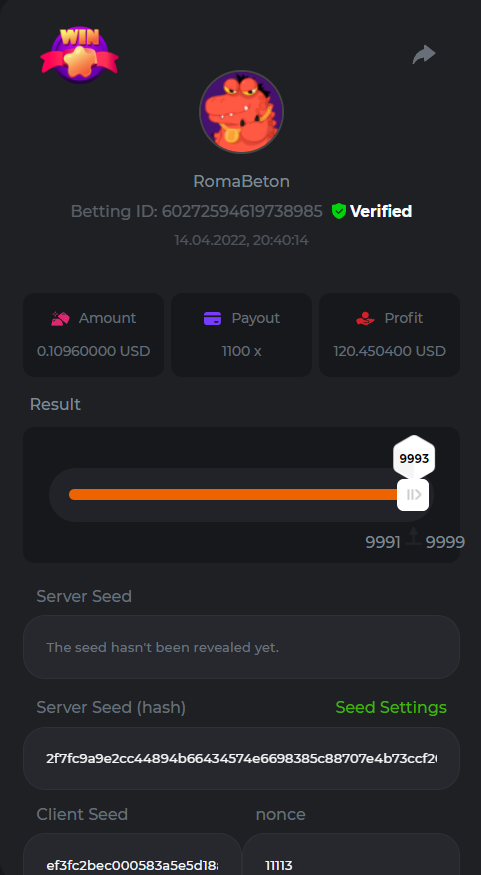Image resolution: width=481 pixels, height=875 pixels.
Task: Click the Server Seed hash field
Action: click(x=241, y=758)
